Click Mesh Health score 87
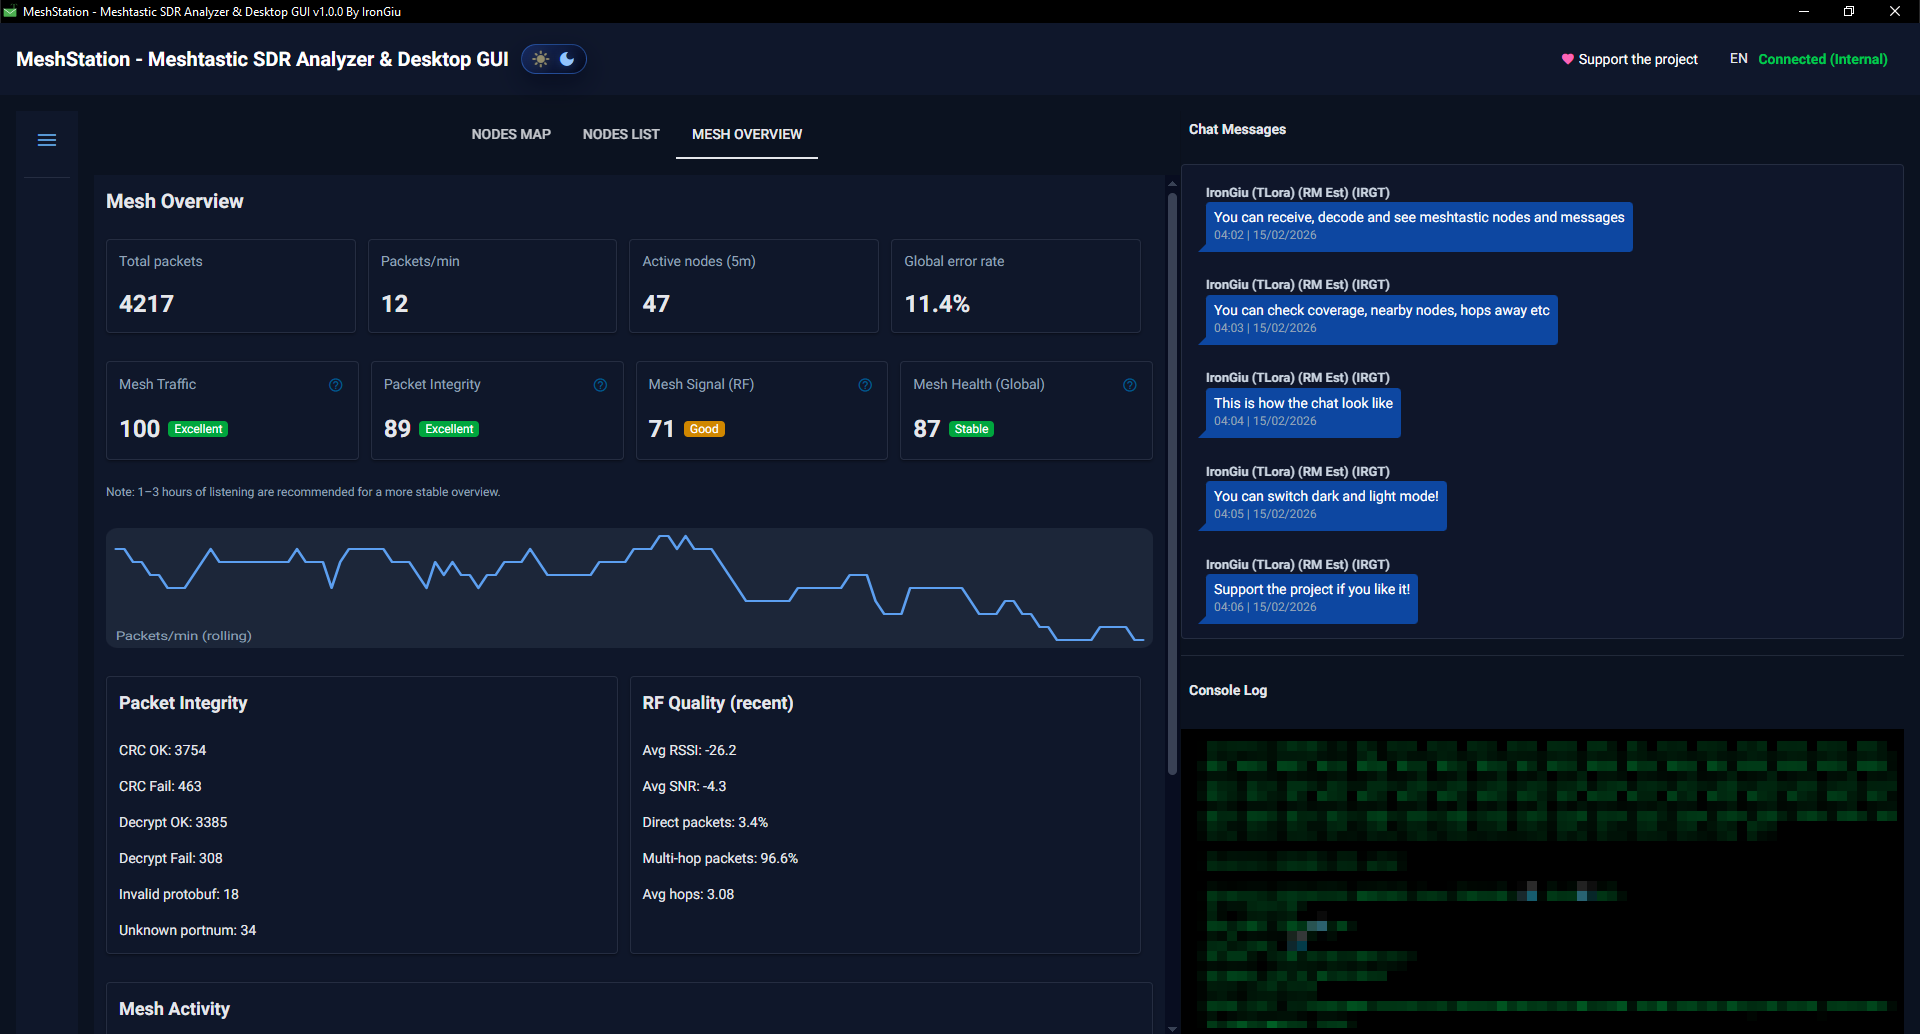1920x1034 pixels. [926, 429]
